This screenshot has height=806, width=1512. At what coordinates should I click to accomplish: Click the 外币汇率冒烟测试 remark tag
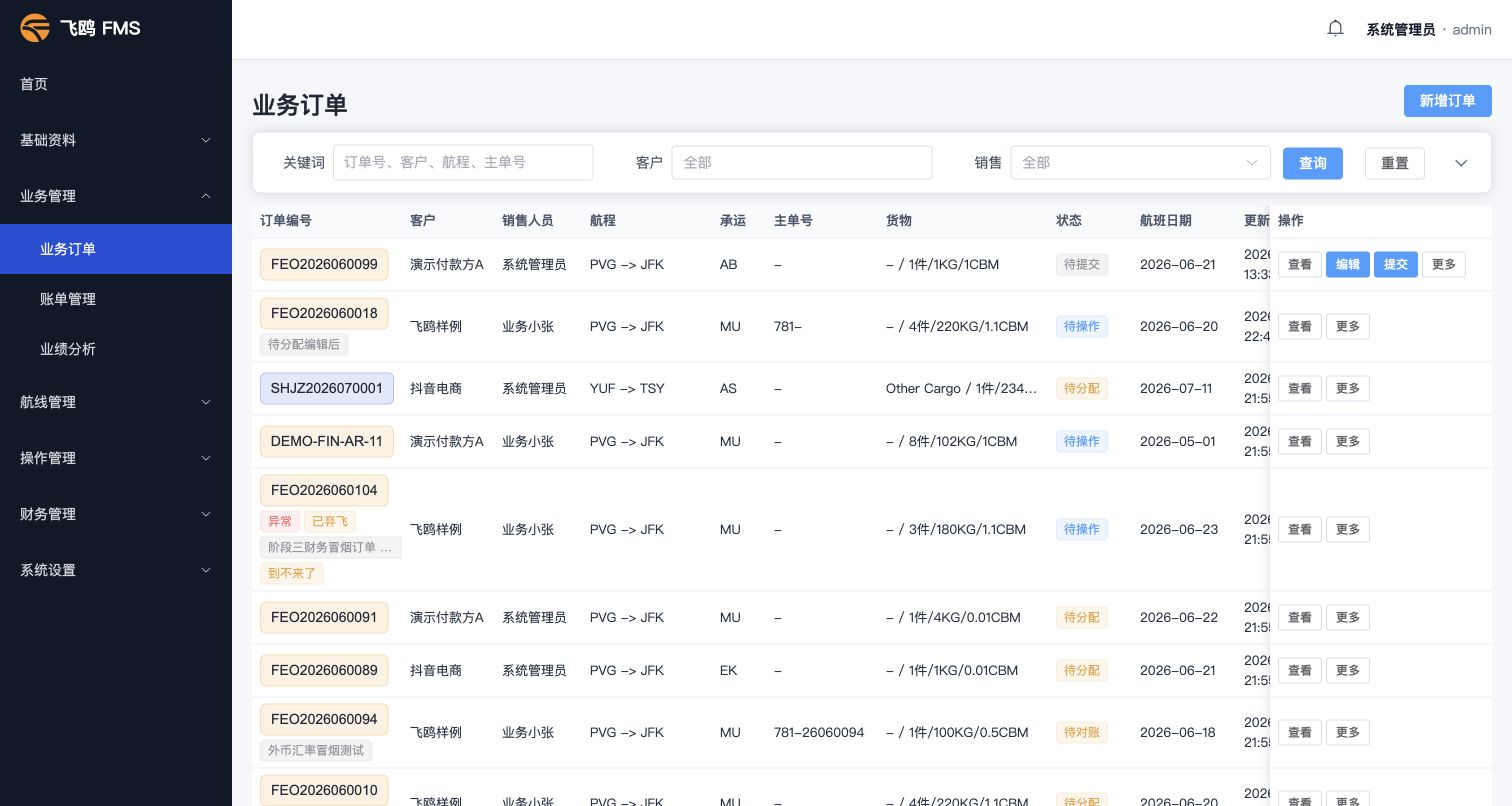click(316, 750)
